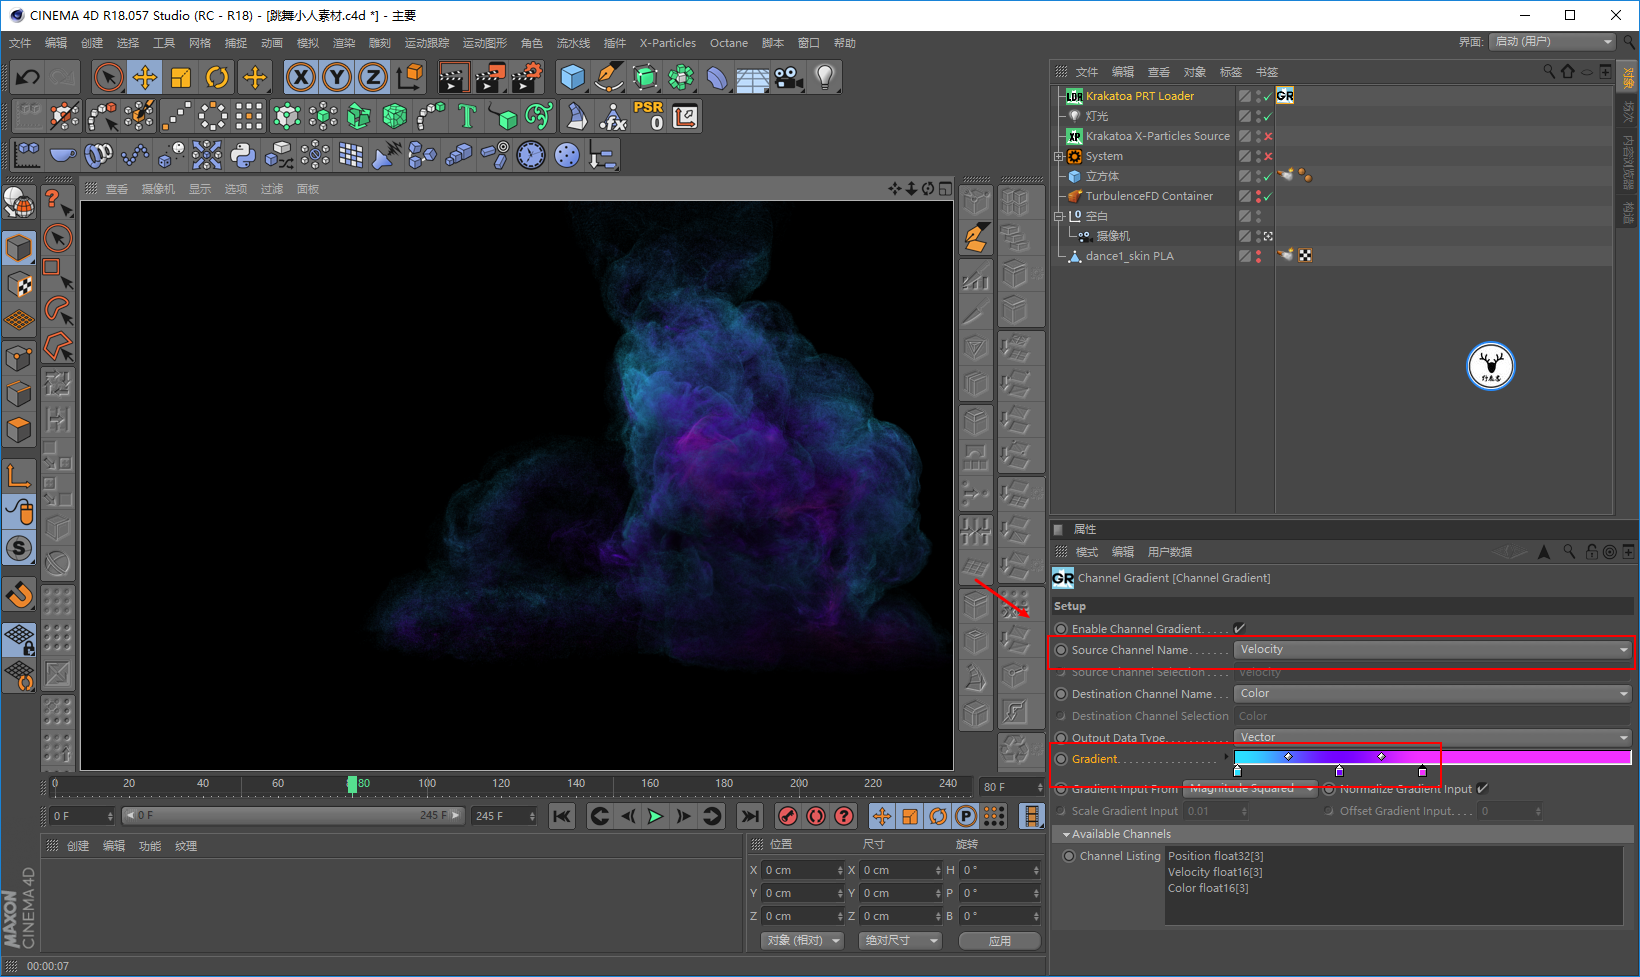The width and height of the screenshot is (1640, 977).
Task: Click the 80 F current frame field
Action: click(1011, 787)
